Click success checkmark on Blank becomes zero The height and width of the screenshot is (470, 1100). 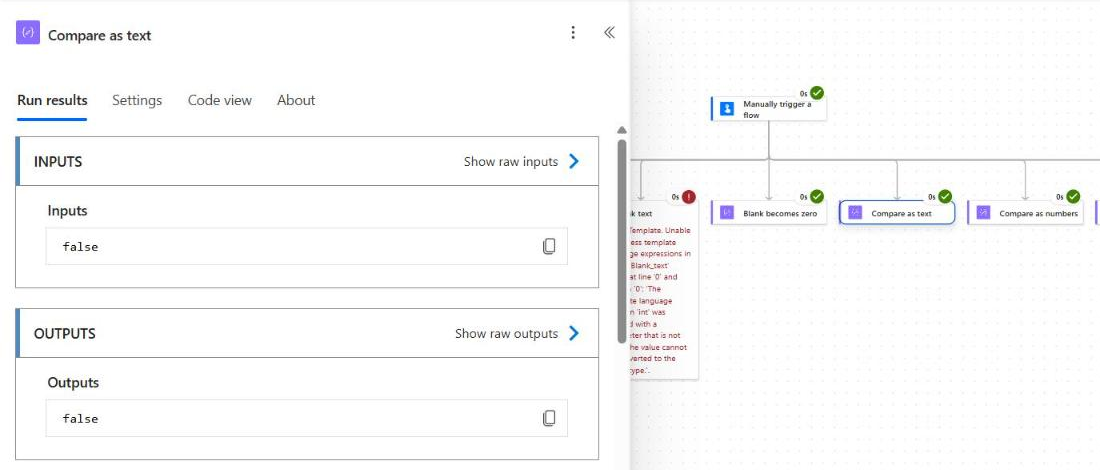click(817, 196)
